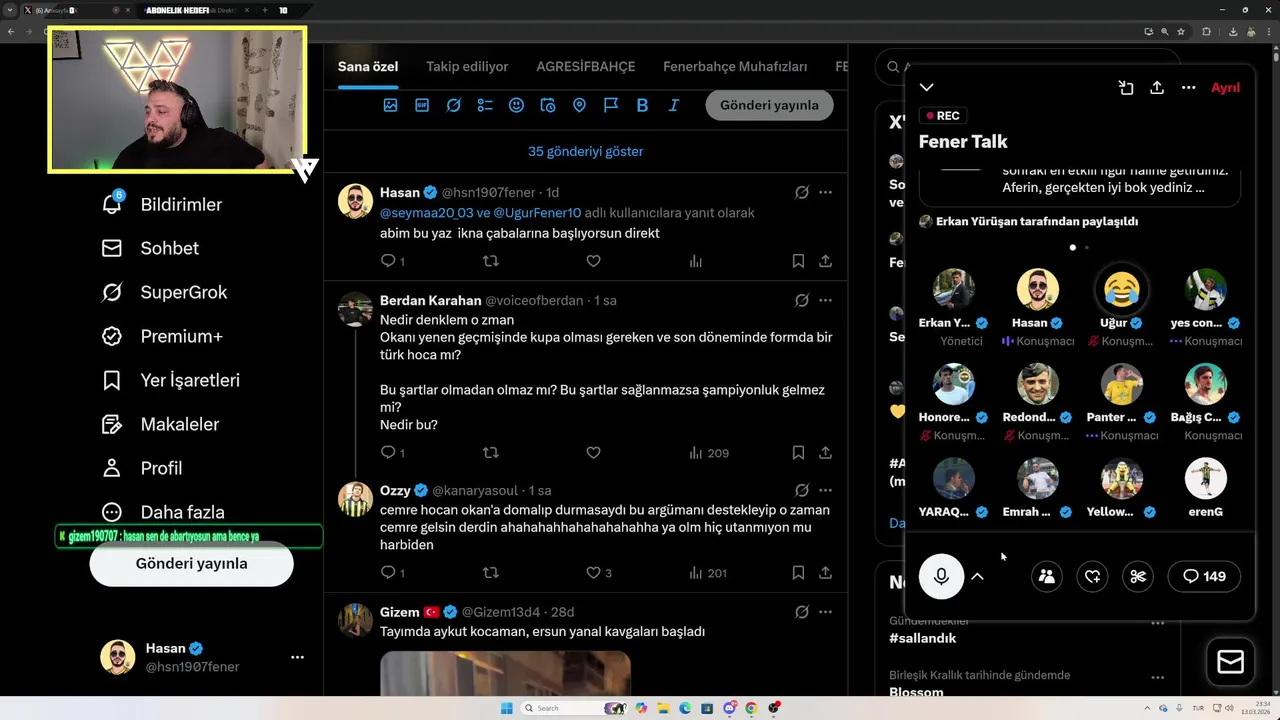Open SuperGrok from the sidebar

click(165, 292)
